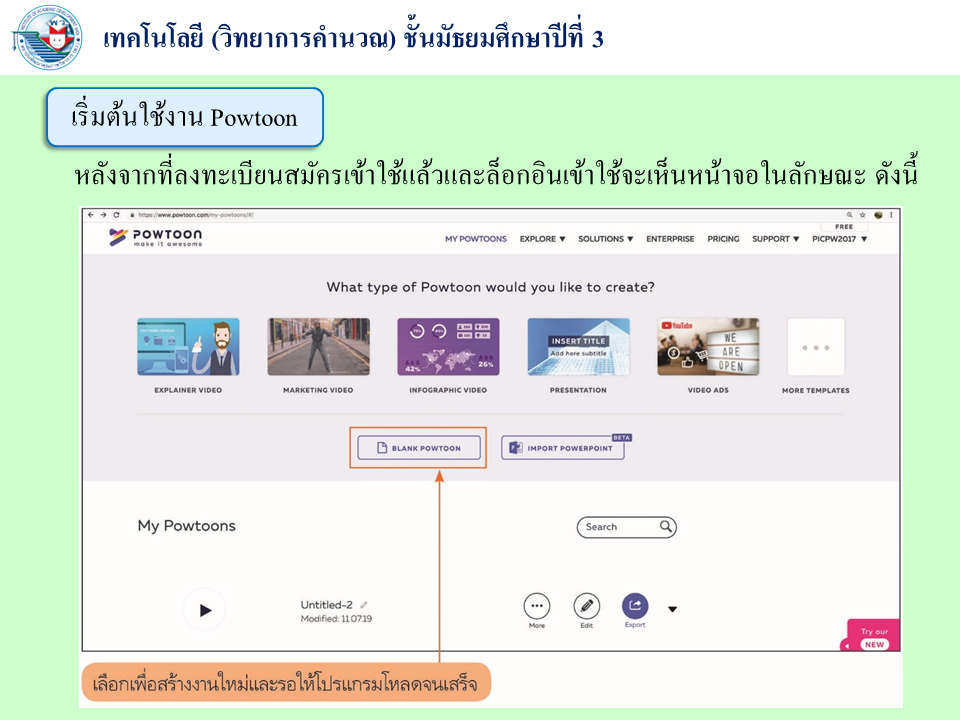Expand the EXPLORE menu
The width and height of the screenshot is (960, 720).
click(x=542, y=239)
